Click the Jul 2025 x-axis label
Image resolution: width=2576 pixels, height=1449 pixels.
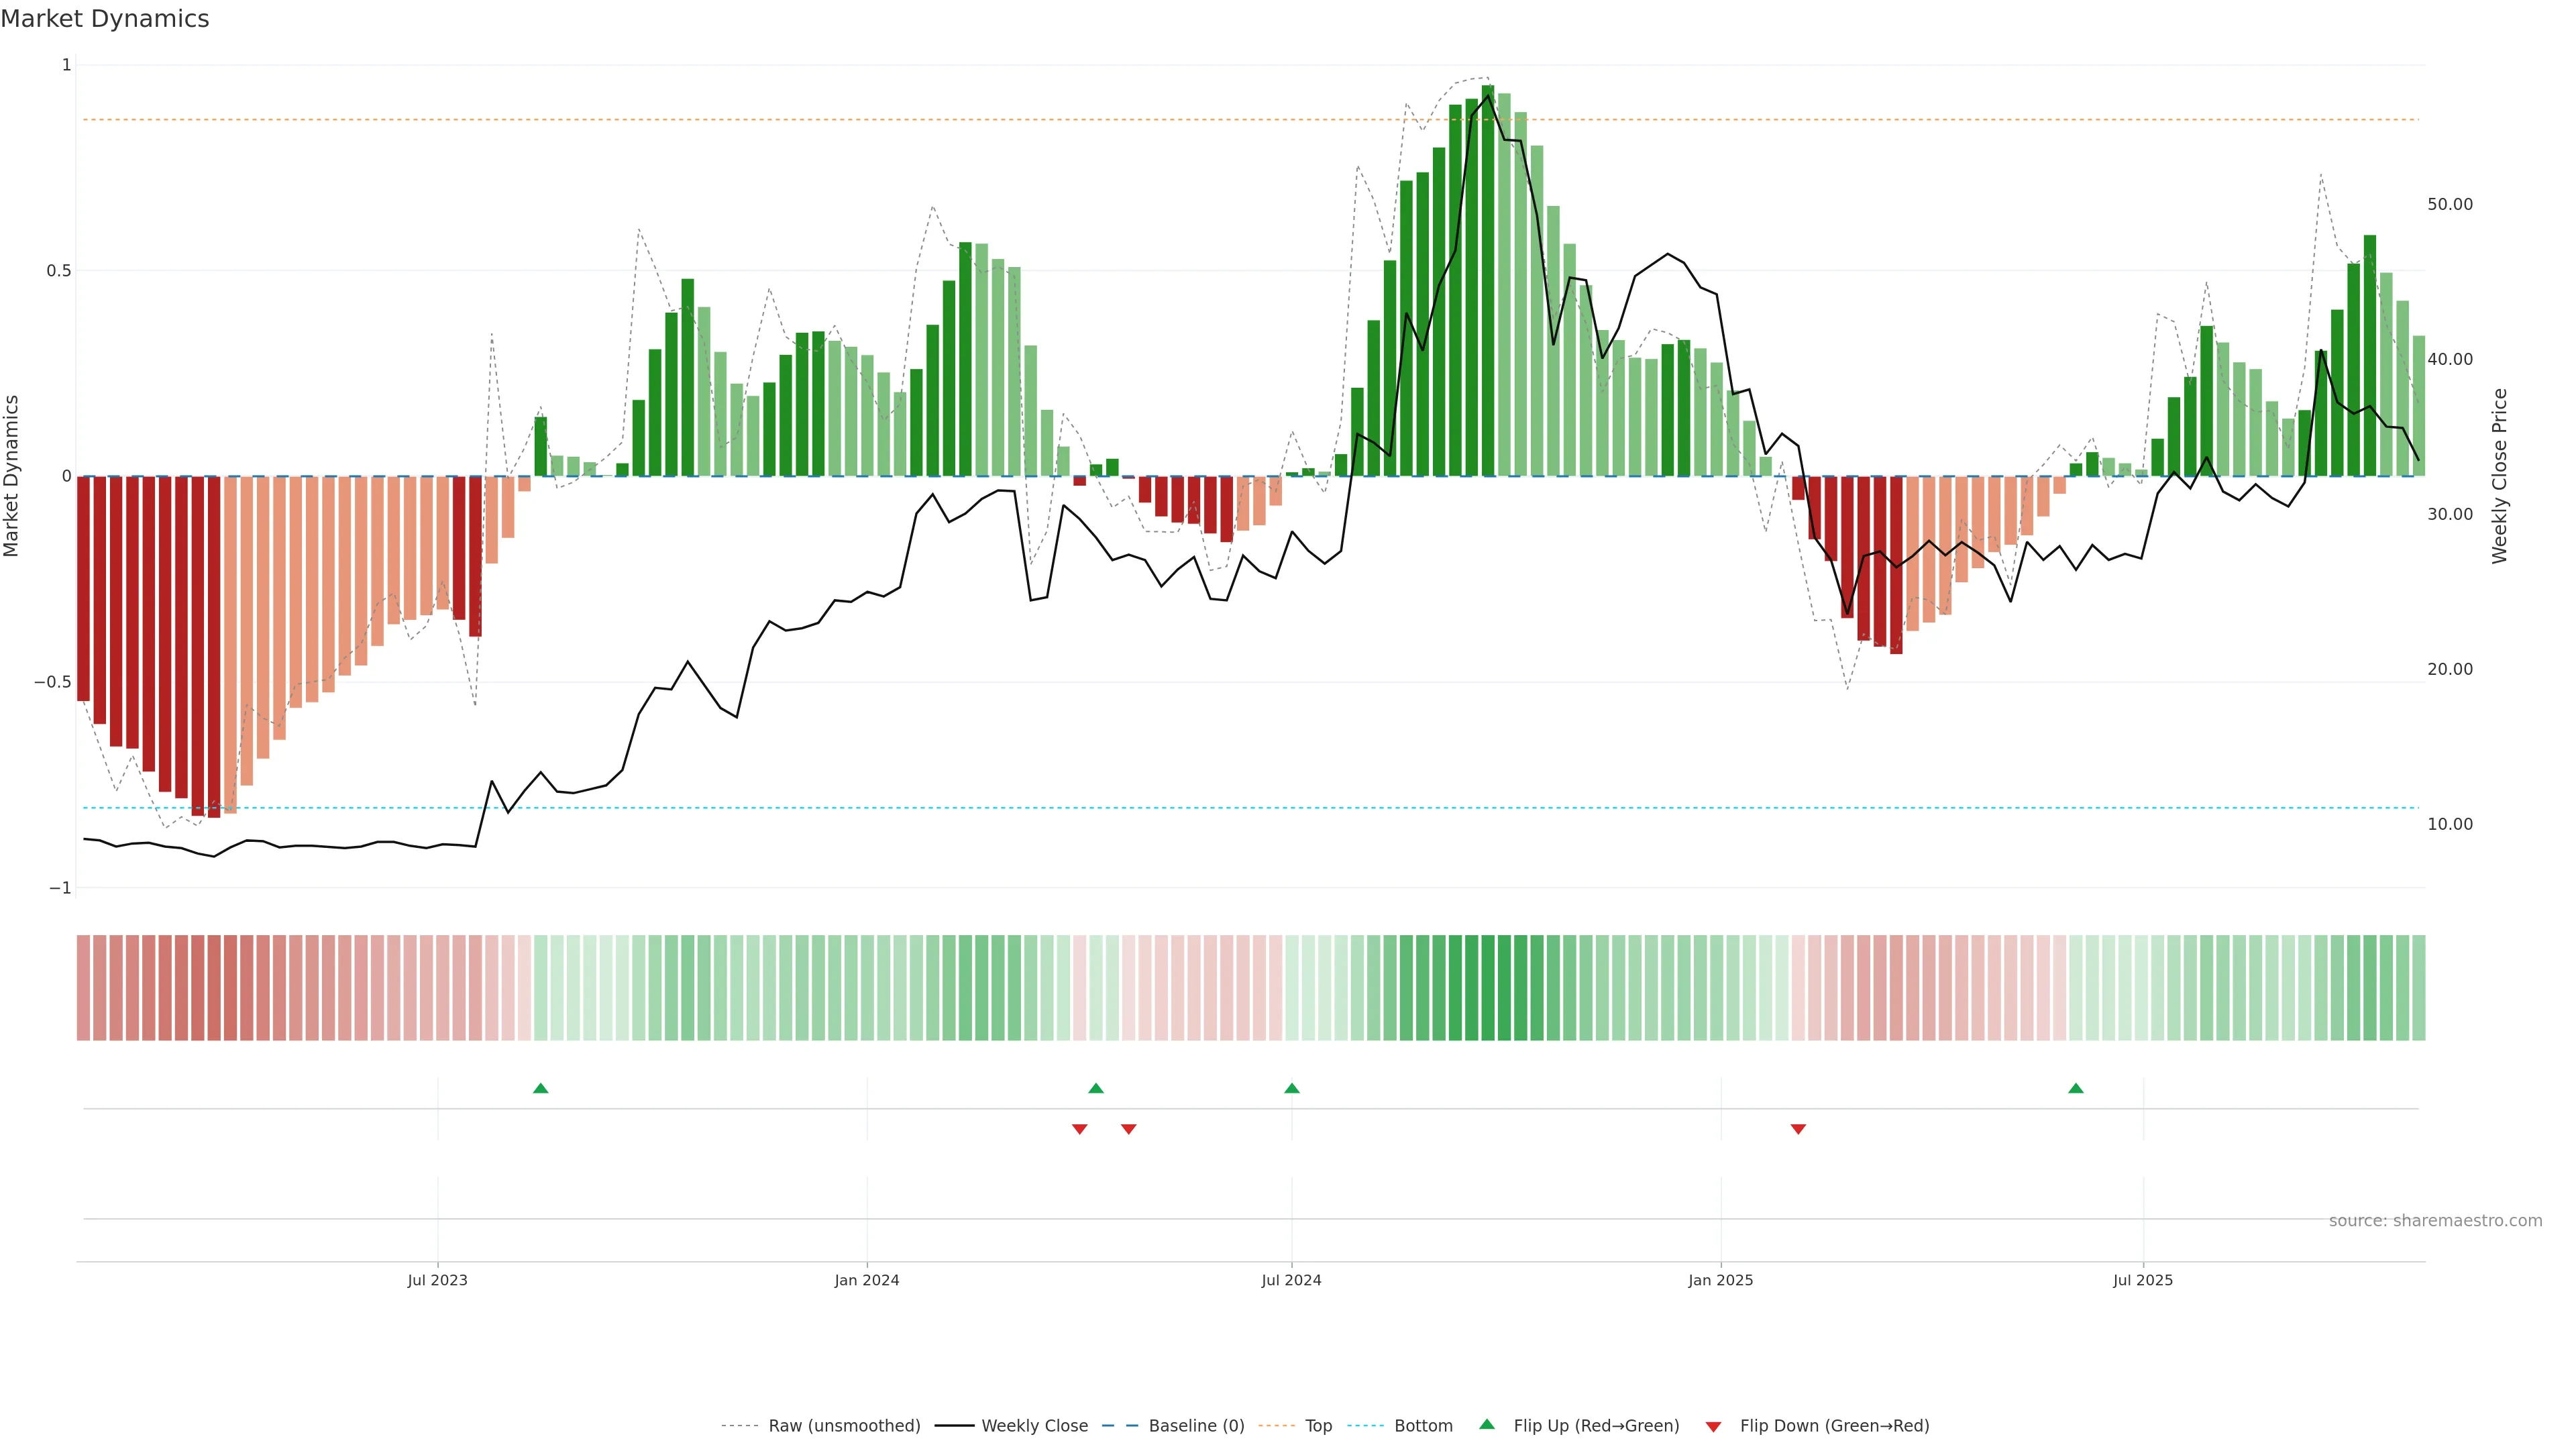[2143, 1280]
